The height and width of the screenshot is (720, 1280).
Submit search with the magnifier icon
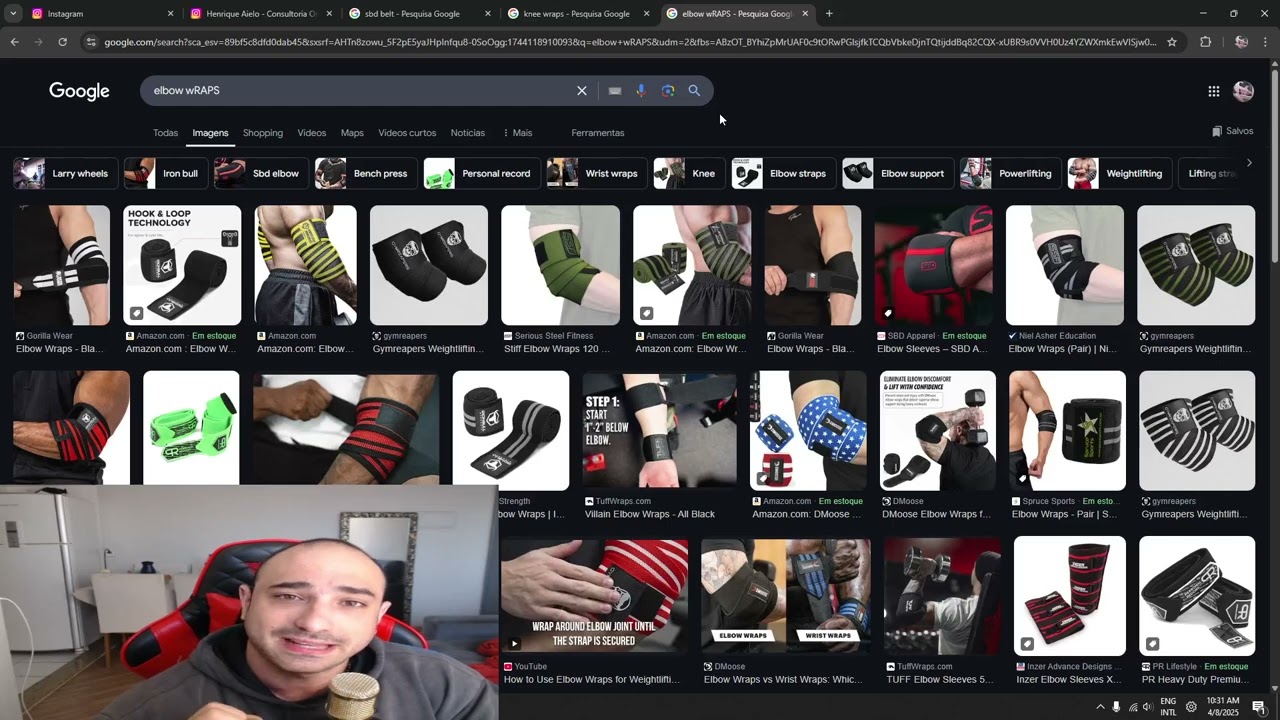pos(694,90)
